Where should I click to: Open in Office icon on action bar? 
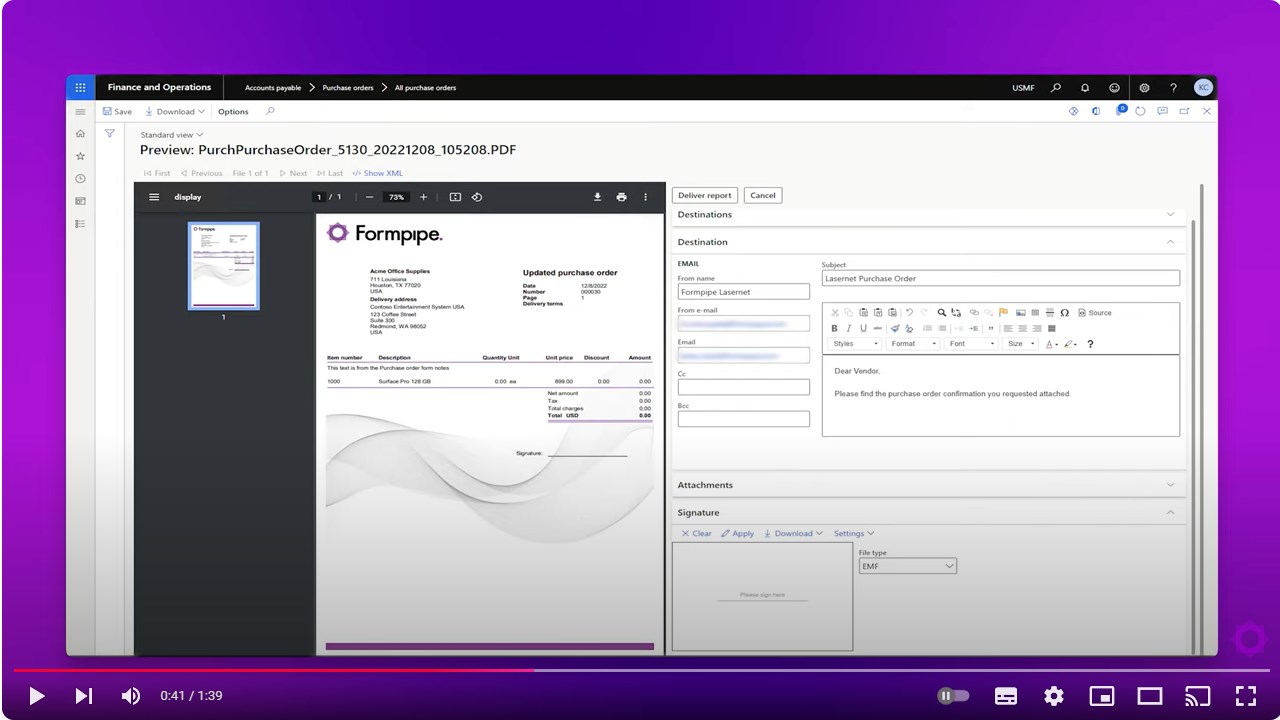[x=1096, y=112]
